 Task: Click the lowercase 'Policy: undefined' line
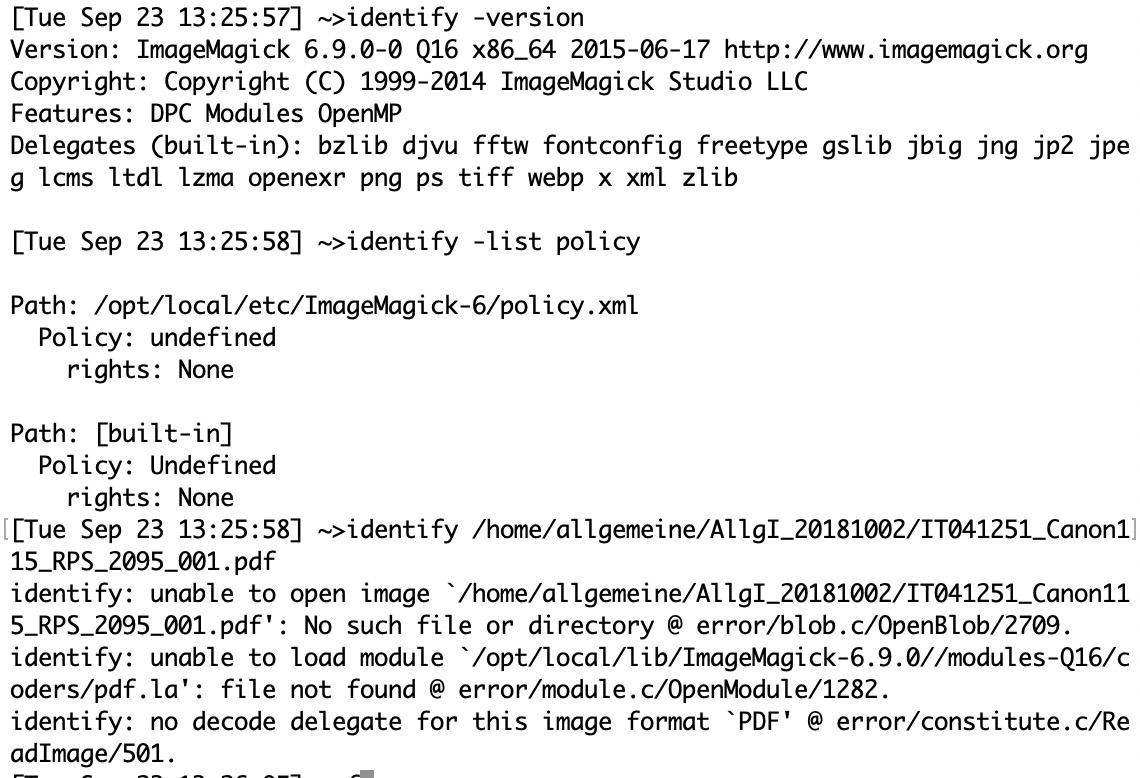pos(156,337)
